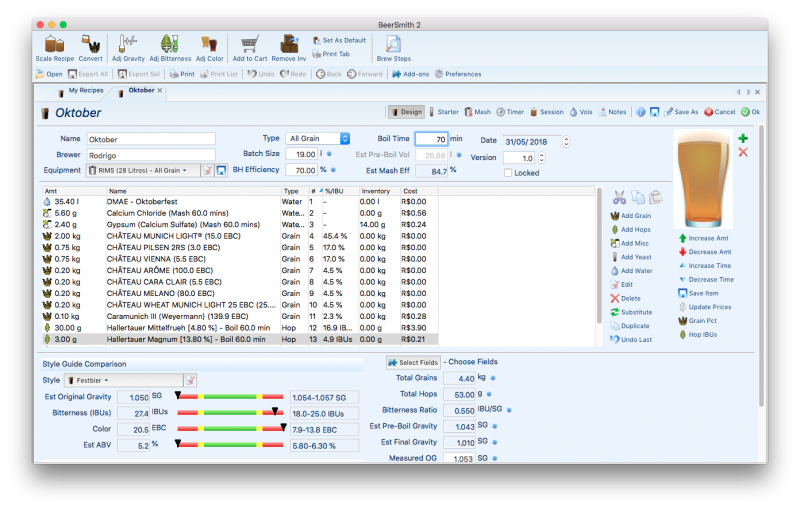Open the Timer tab
Screen dimensions: 800x510
(510, 112)
